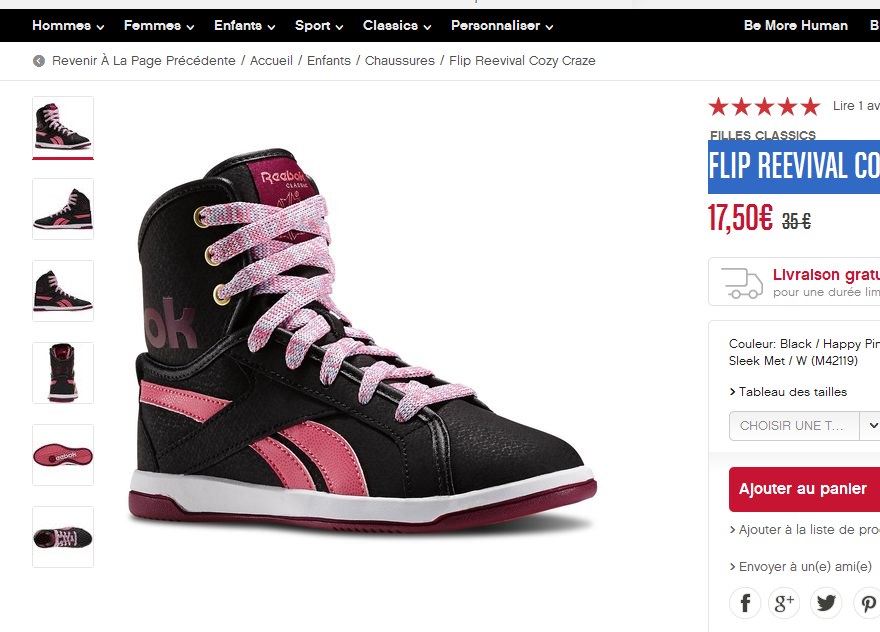Open the Classics navigation menu

tap(397, 26)
